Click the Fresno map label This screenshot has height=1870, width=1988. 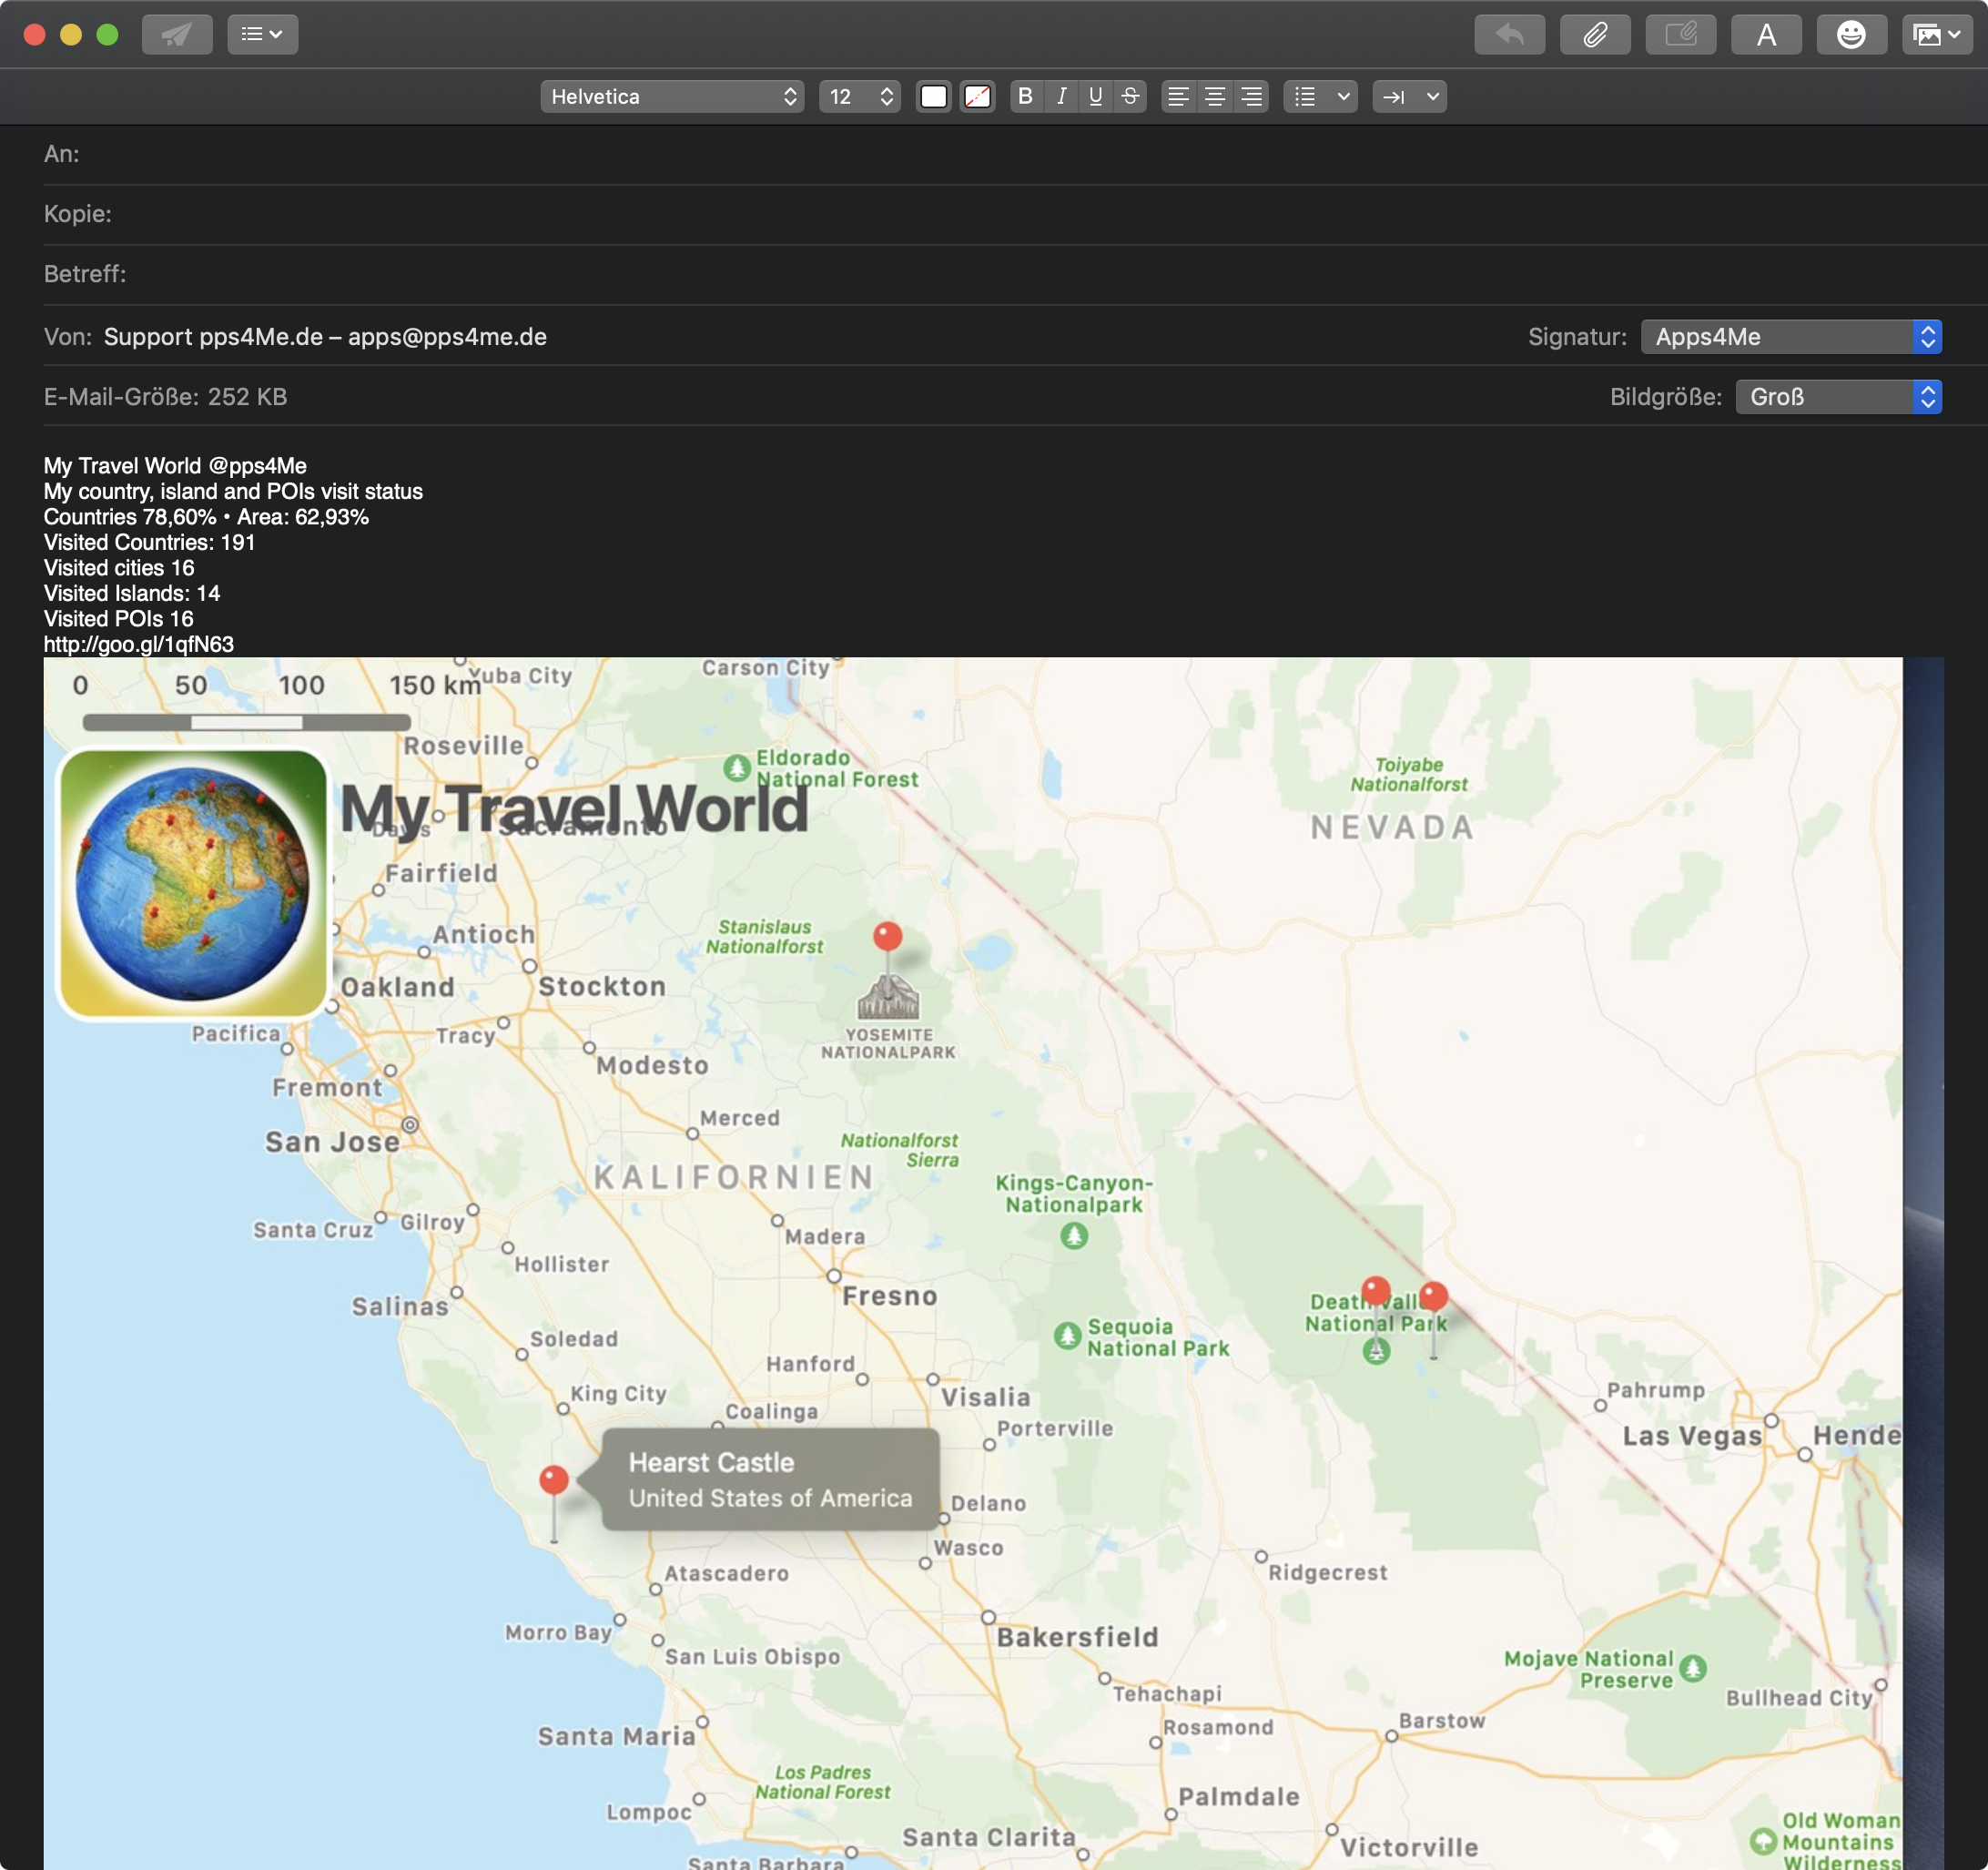pyautogui.click(x=890, y=1297)
